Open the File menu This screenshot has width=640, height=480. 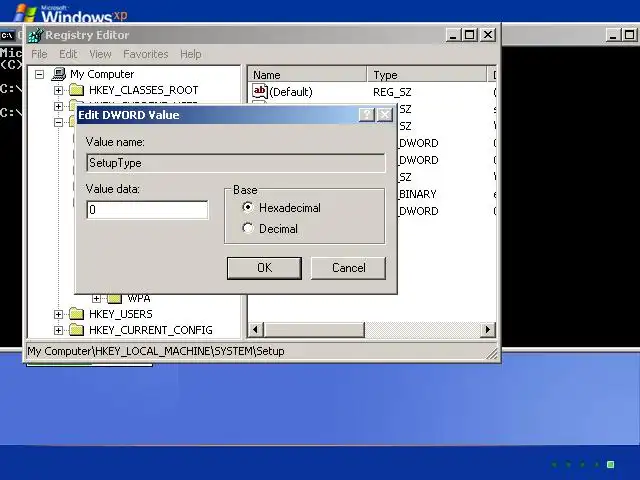[x=39, y=54]
